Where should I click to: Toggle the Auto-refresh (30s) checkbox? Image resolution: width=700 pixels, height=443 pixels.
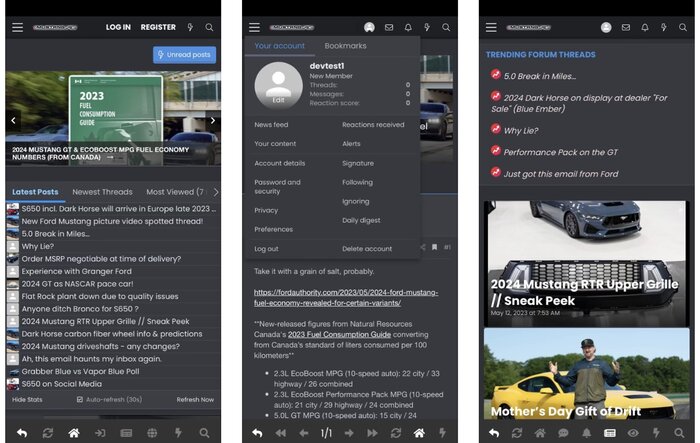[x=80, y=399]
